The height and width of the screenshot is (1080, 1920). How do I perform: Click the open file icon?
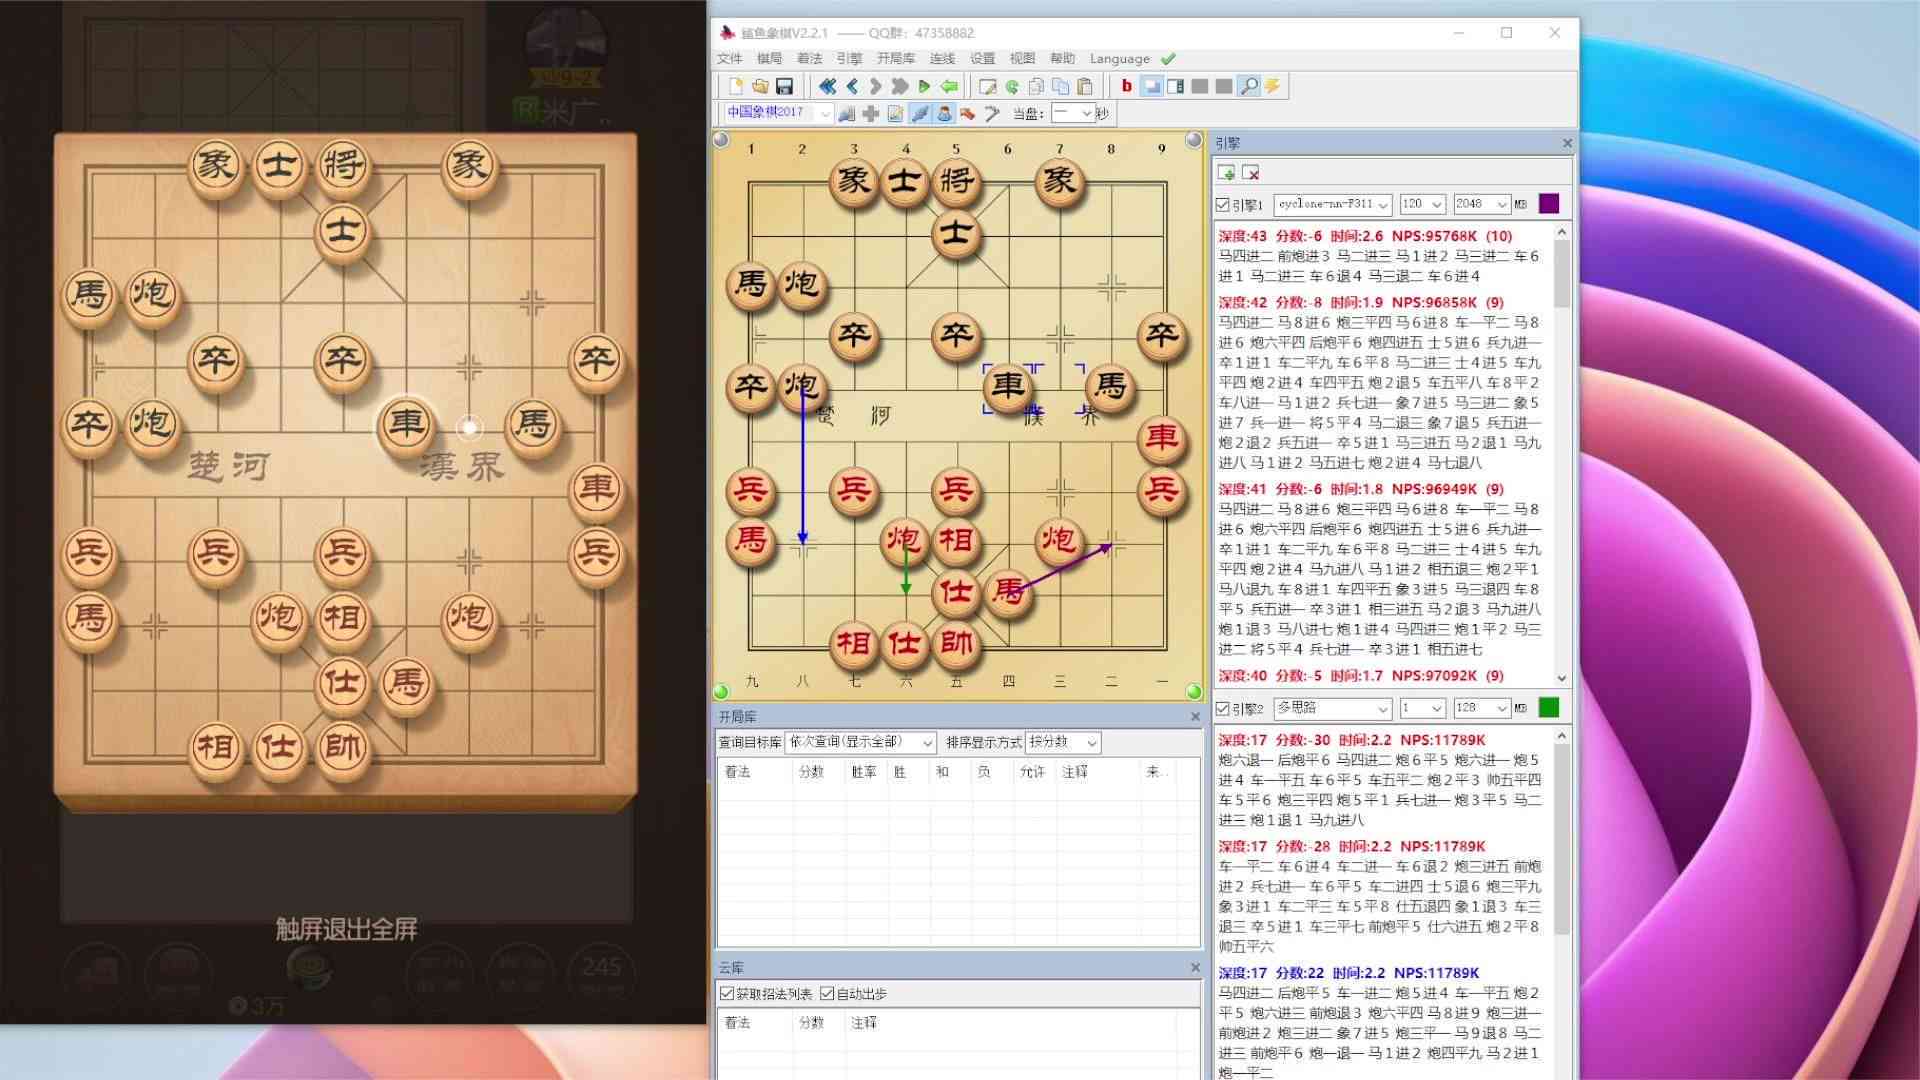point(760,86)
